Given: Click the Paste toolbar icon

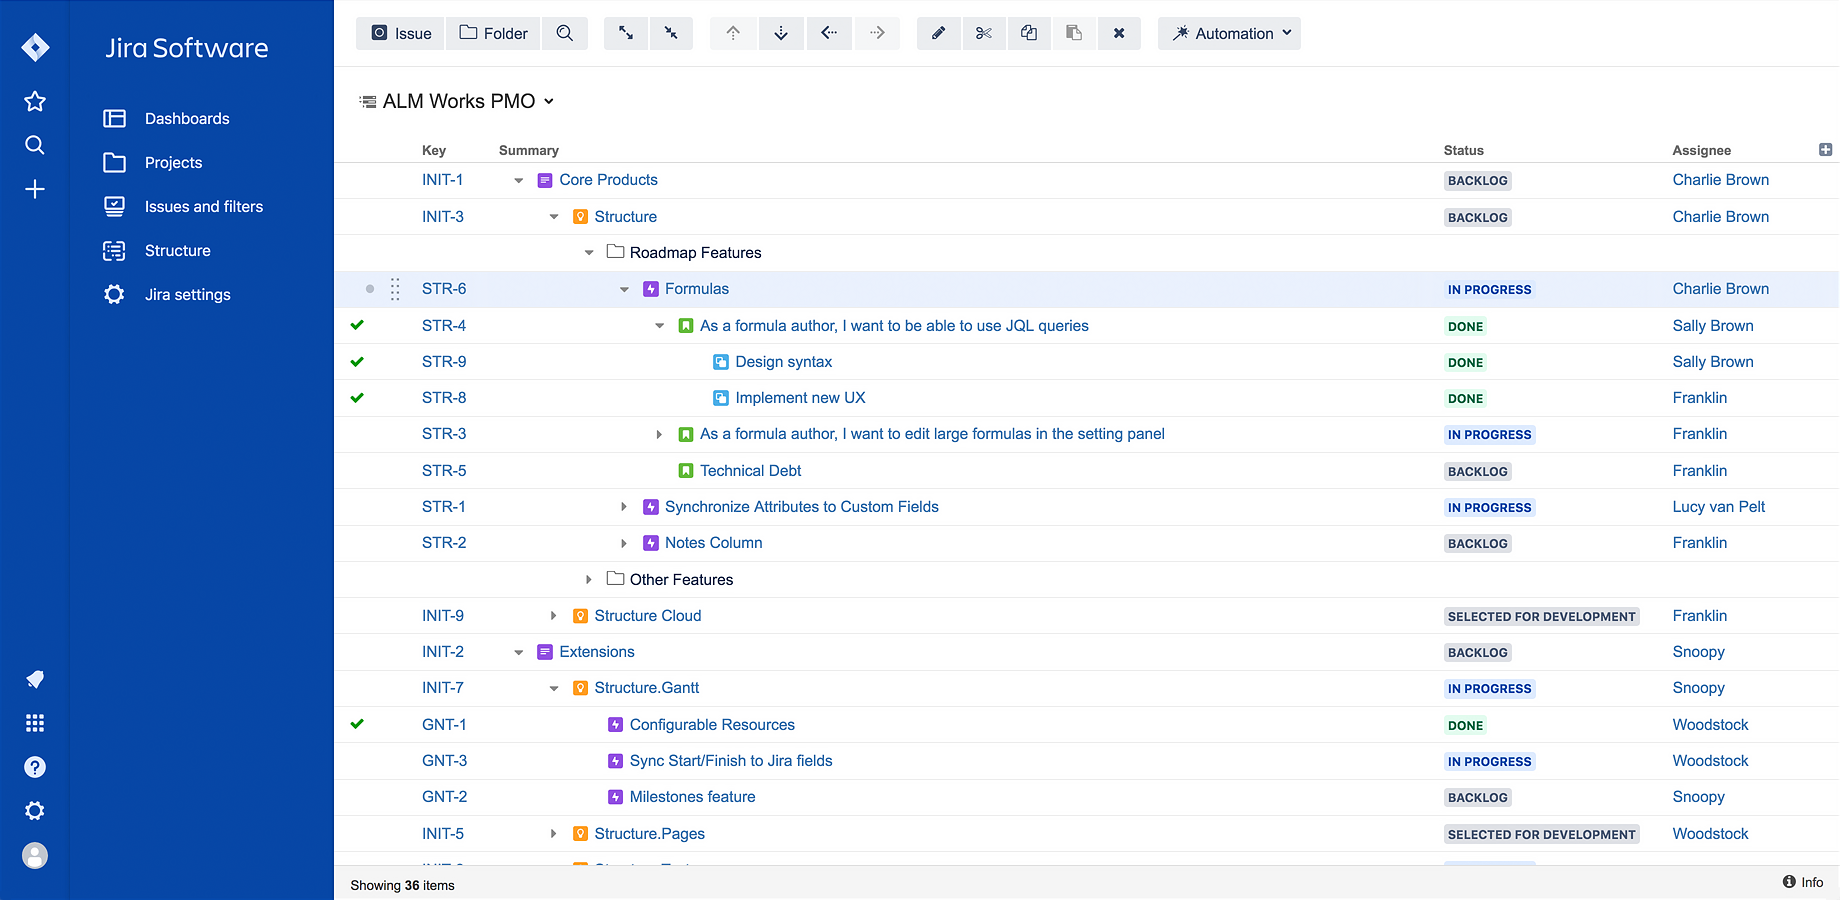Looking at the screenshot, I should 1074,33.
